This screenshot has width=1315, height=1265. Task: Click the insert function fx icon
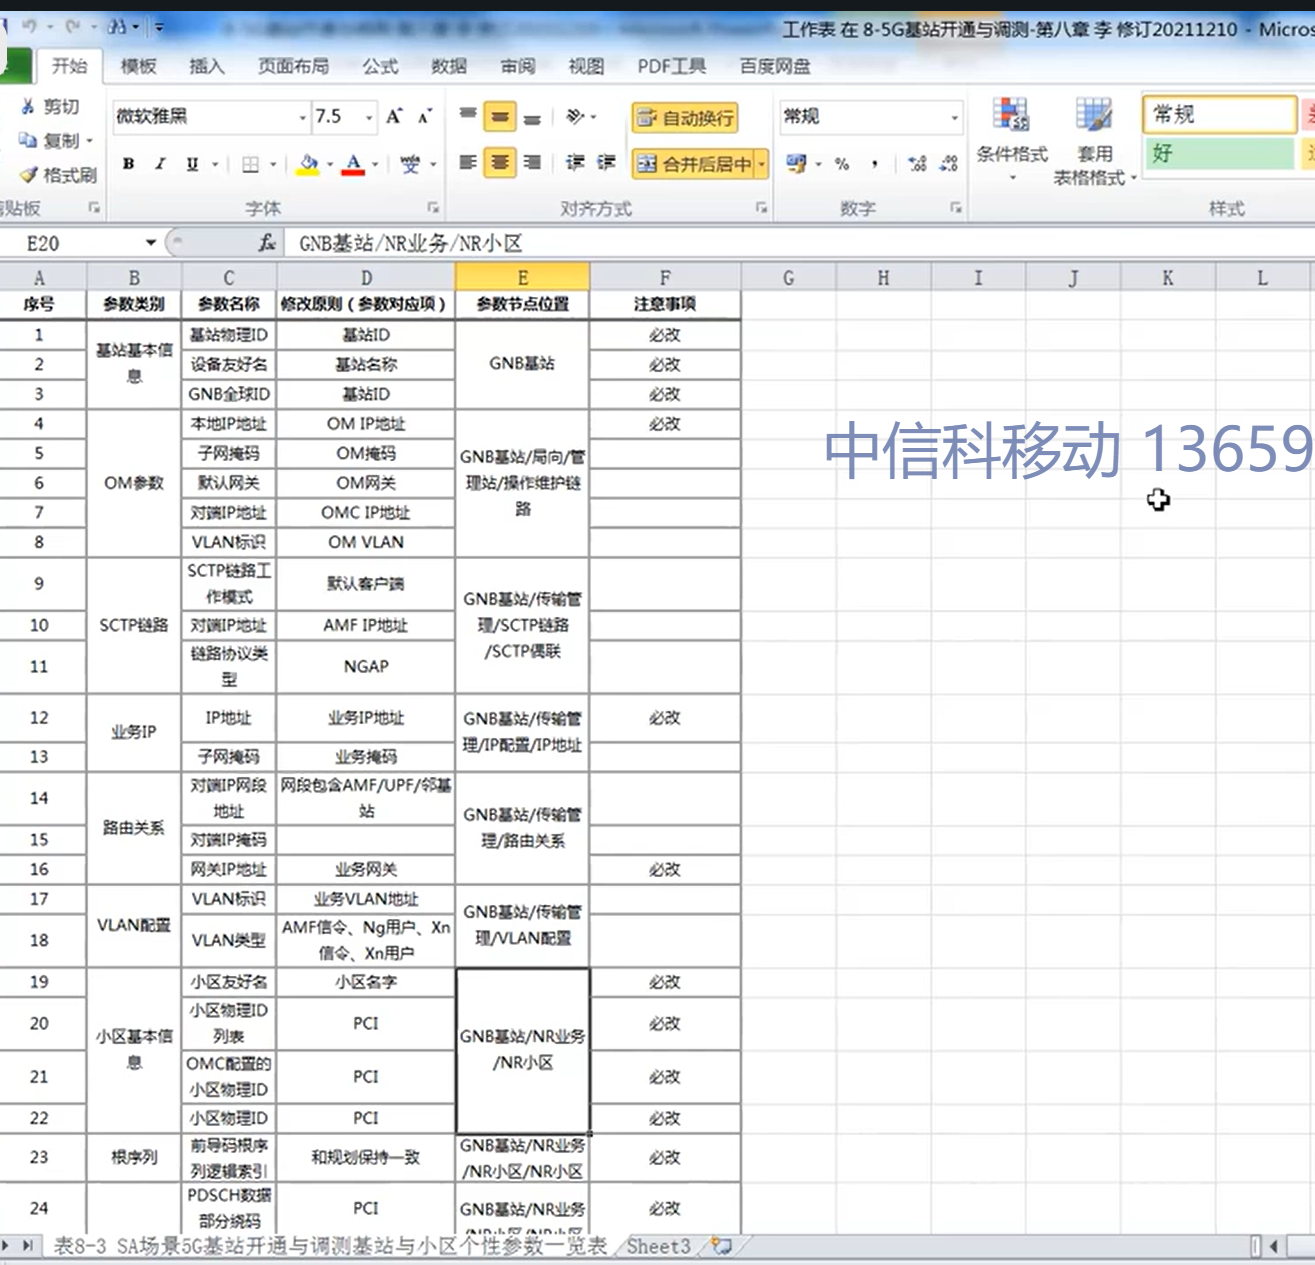[x=267, y=243]
